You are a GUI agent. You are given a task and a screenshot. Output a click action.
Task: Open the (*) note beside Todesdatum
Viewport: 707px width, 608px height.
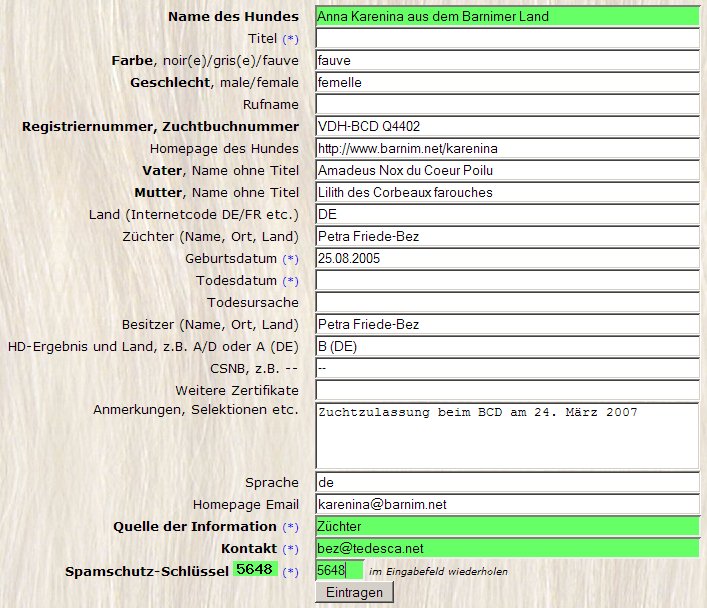[290, 281]
